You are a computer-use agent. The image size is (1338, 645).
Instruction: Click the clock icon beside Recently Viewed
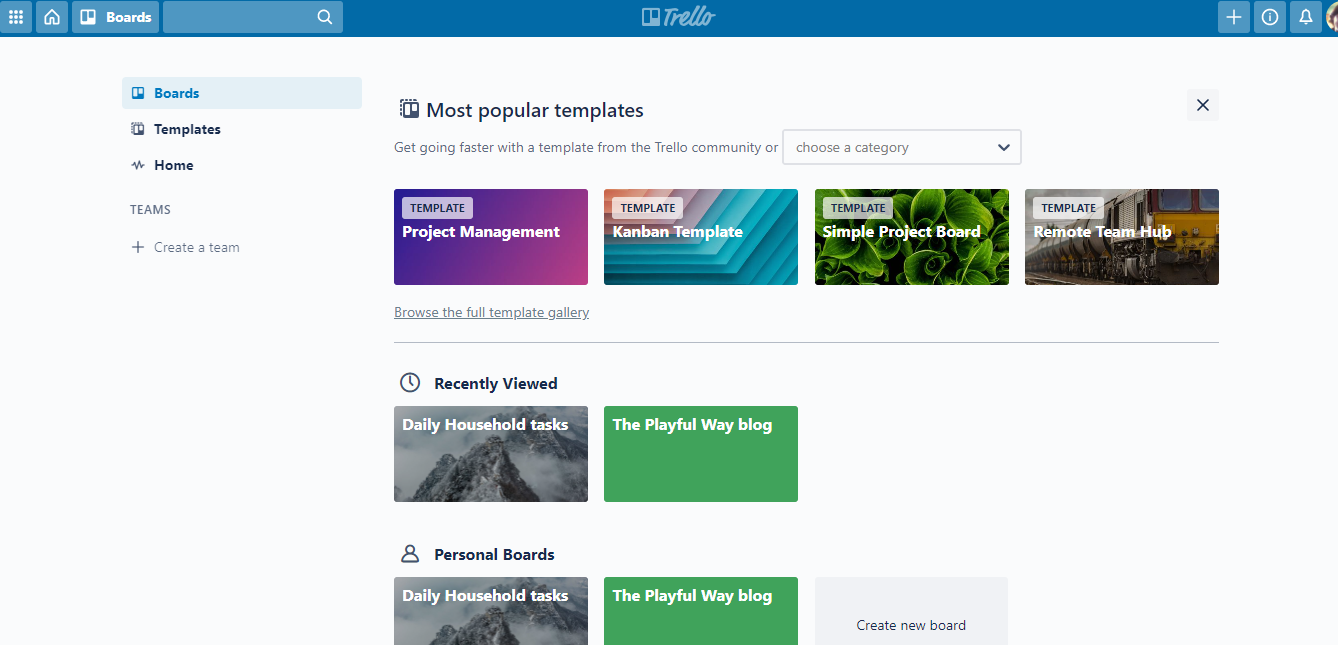point(410,383)
